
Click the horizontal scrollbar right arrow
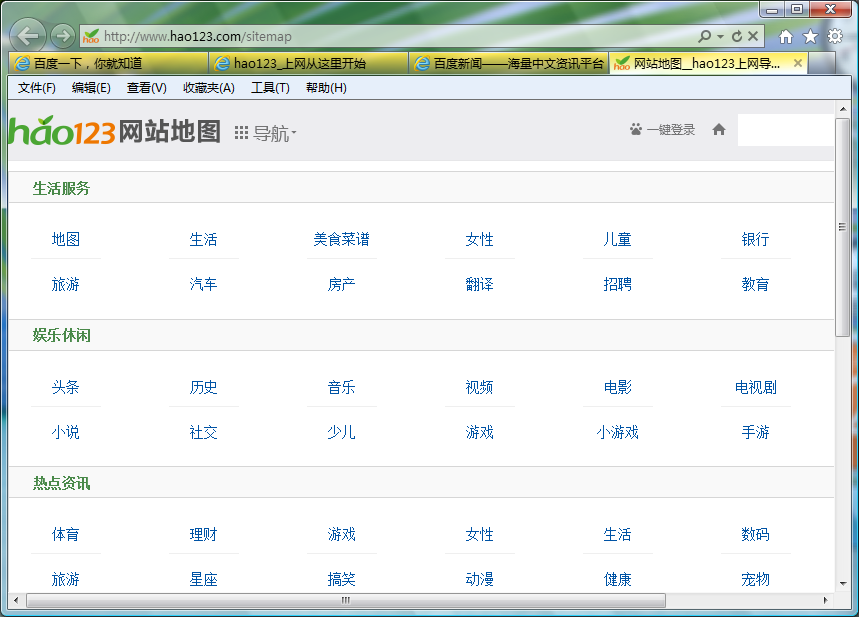[x=826, y=601]
